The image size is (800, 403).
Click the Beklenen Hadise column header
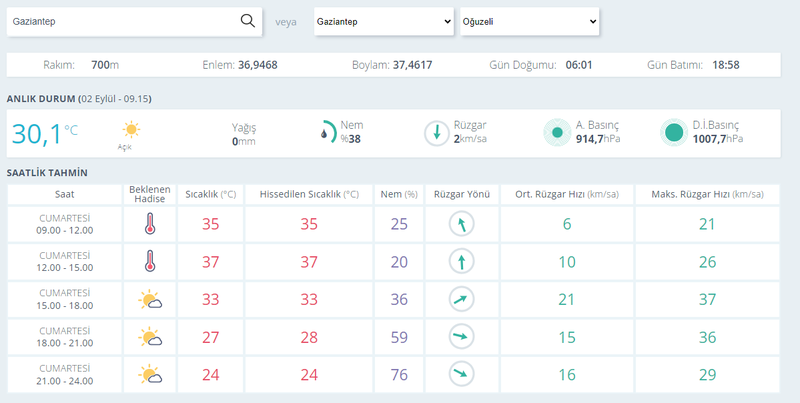(x=149, y=194)
